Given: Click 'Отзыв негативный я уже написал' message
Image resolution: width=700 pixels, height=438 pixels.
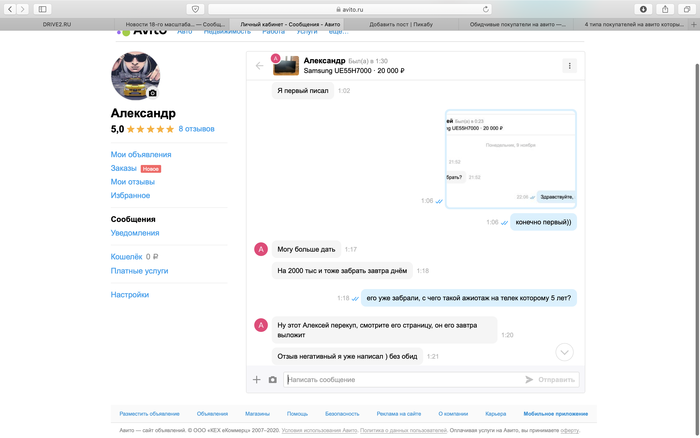Looking at the screenshot, I should [347, 356].
